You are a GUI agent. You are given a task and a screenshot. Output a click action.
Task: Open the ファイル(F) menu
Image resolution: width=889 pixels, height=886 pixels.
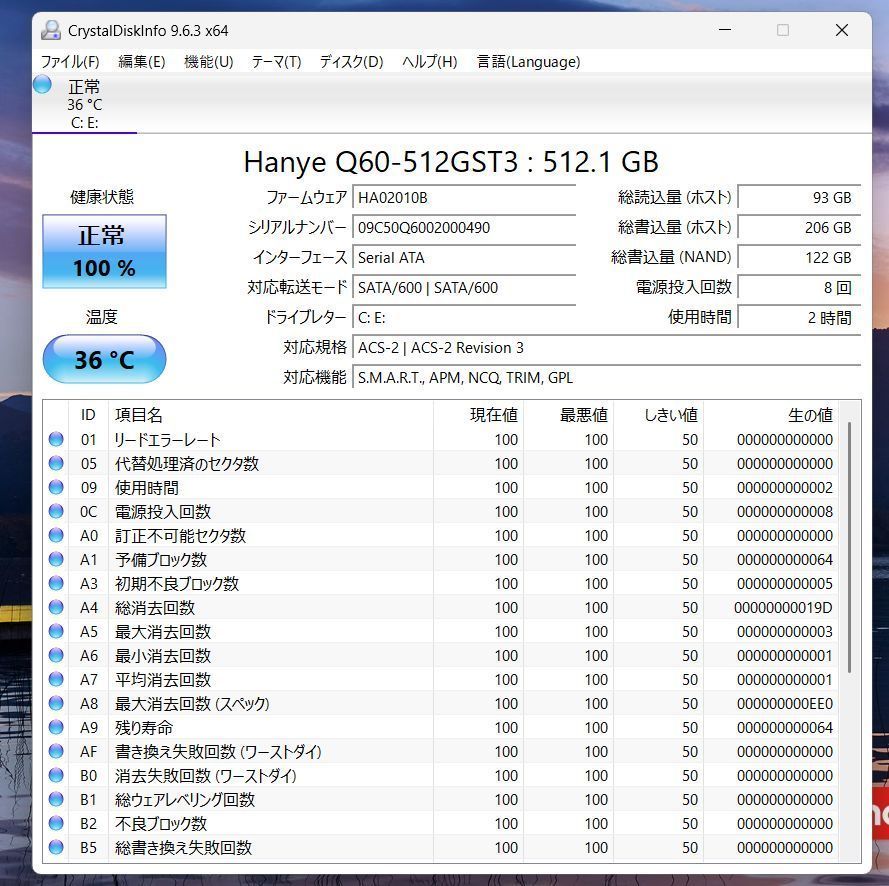(70, 62)
